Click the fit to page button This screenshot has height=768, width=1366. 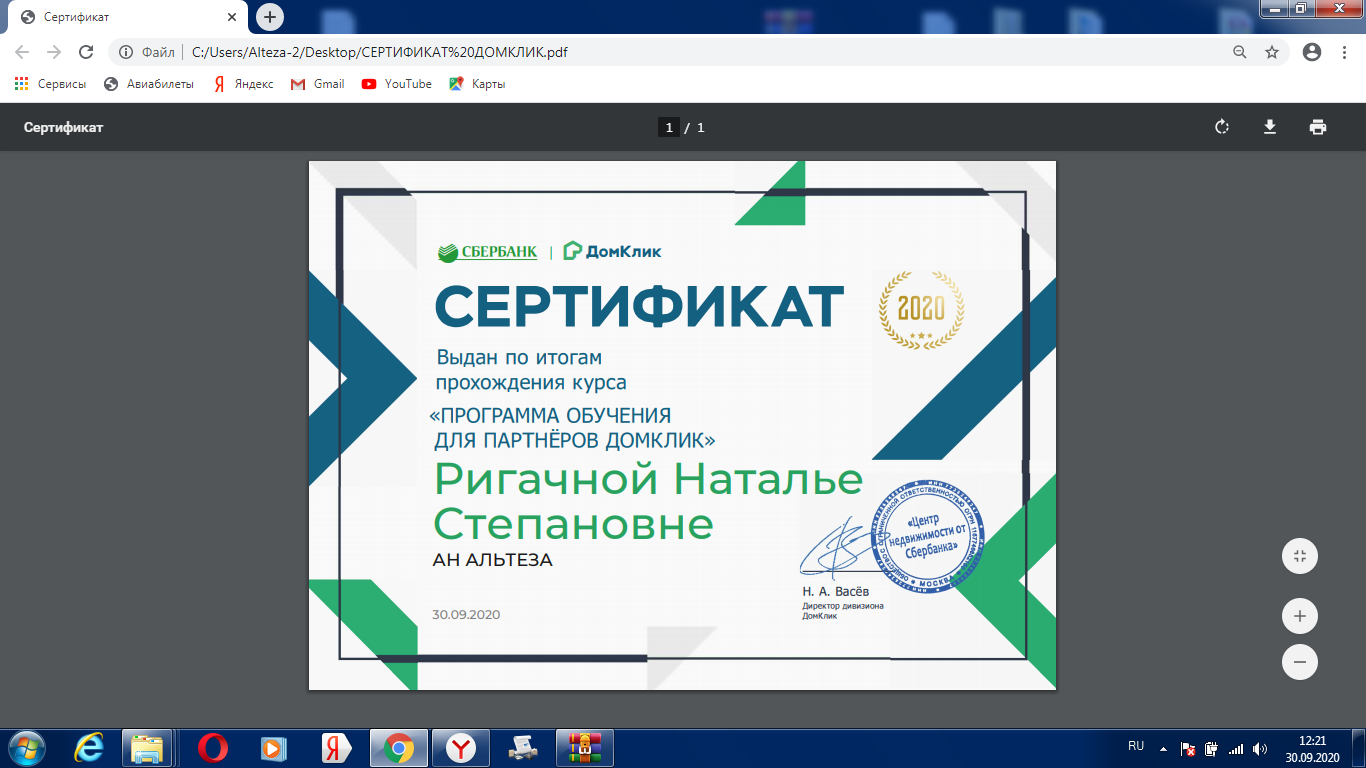1300,556
